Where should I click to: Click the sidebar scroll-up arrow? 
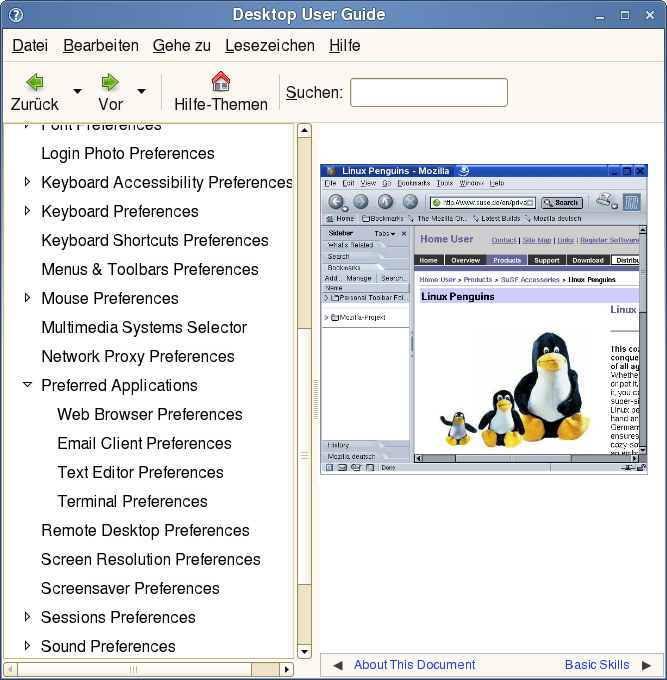pos(304,131)
